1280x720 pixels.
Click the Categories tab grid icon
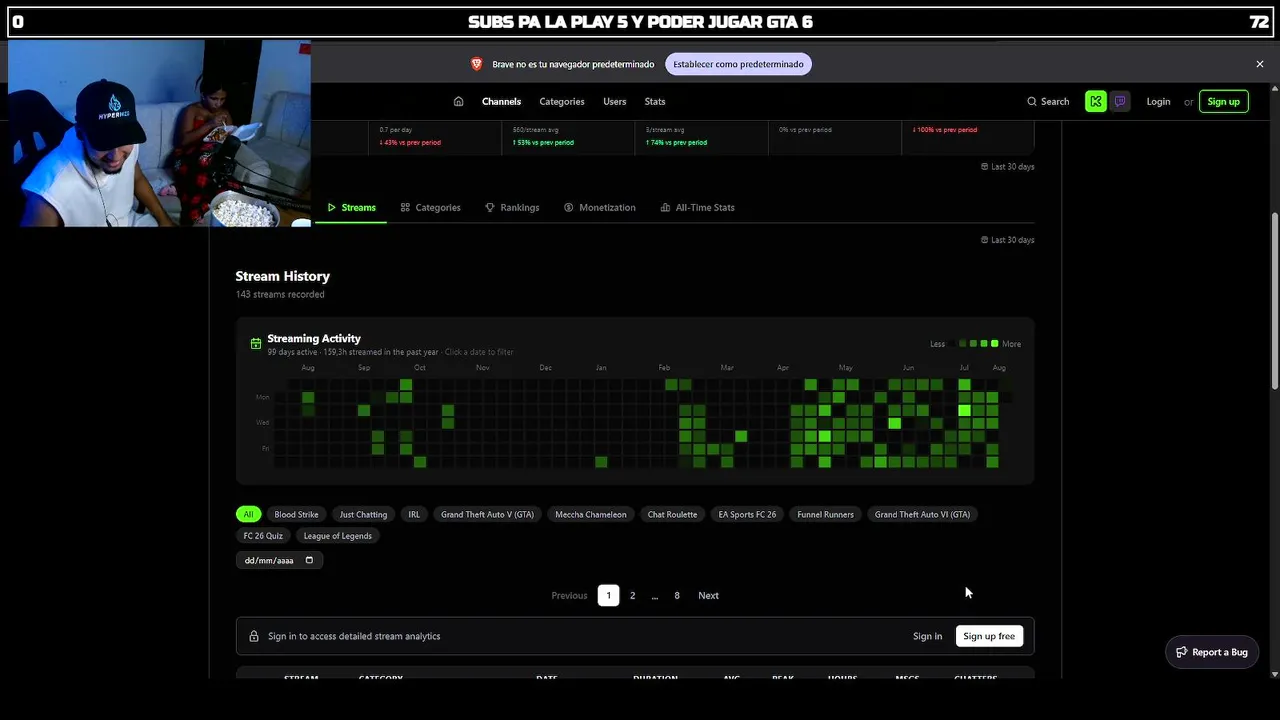(405, 208)
